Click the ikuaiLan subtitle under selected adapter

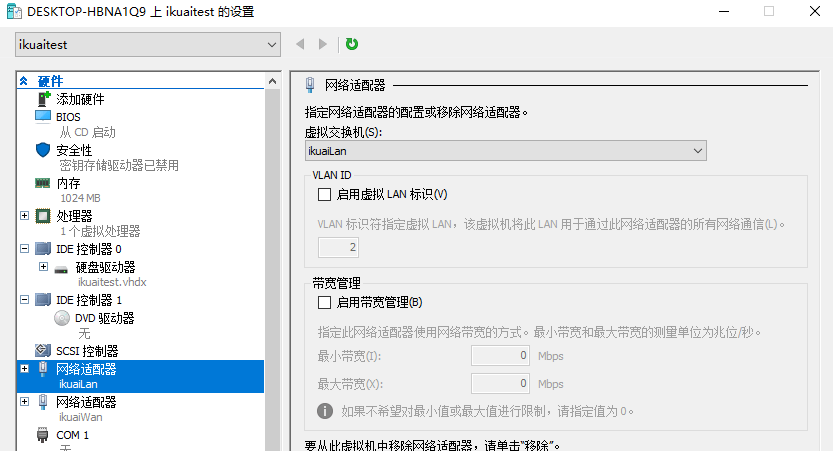tap(78, 384)
